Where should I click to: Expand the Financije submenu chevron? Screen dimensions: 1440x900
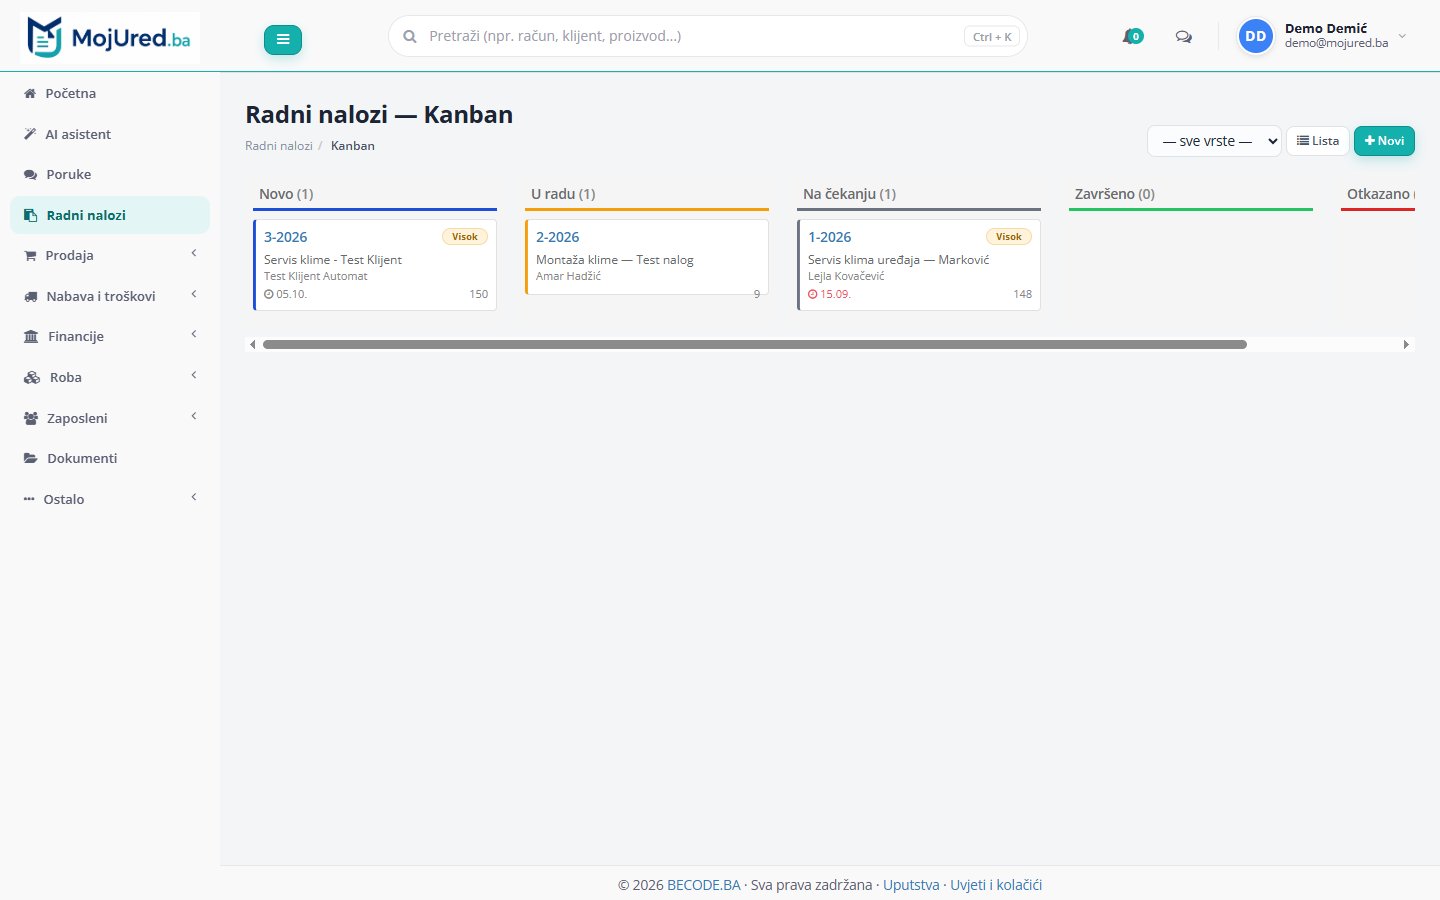(x=194, y=335)
